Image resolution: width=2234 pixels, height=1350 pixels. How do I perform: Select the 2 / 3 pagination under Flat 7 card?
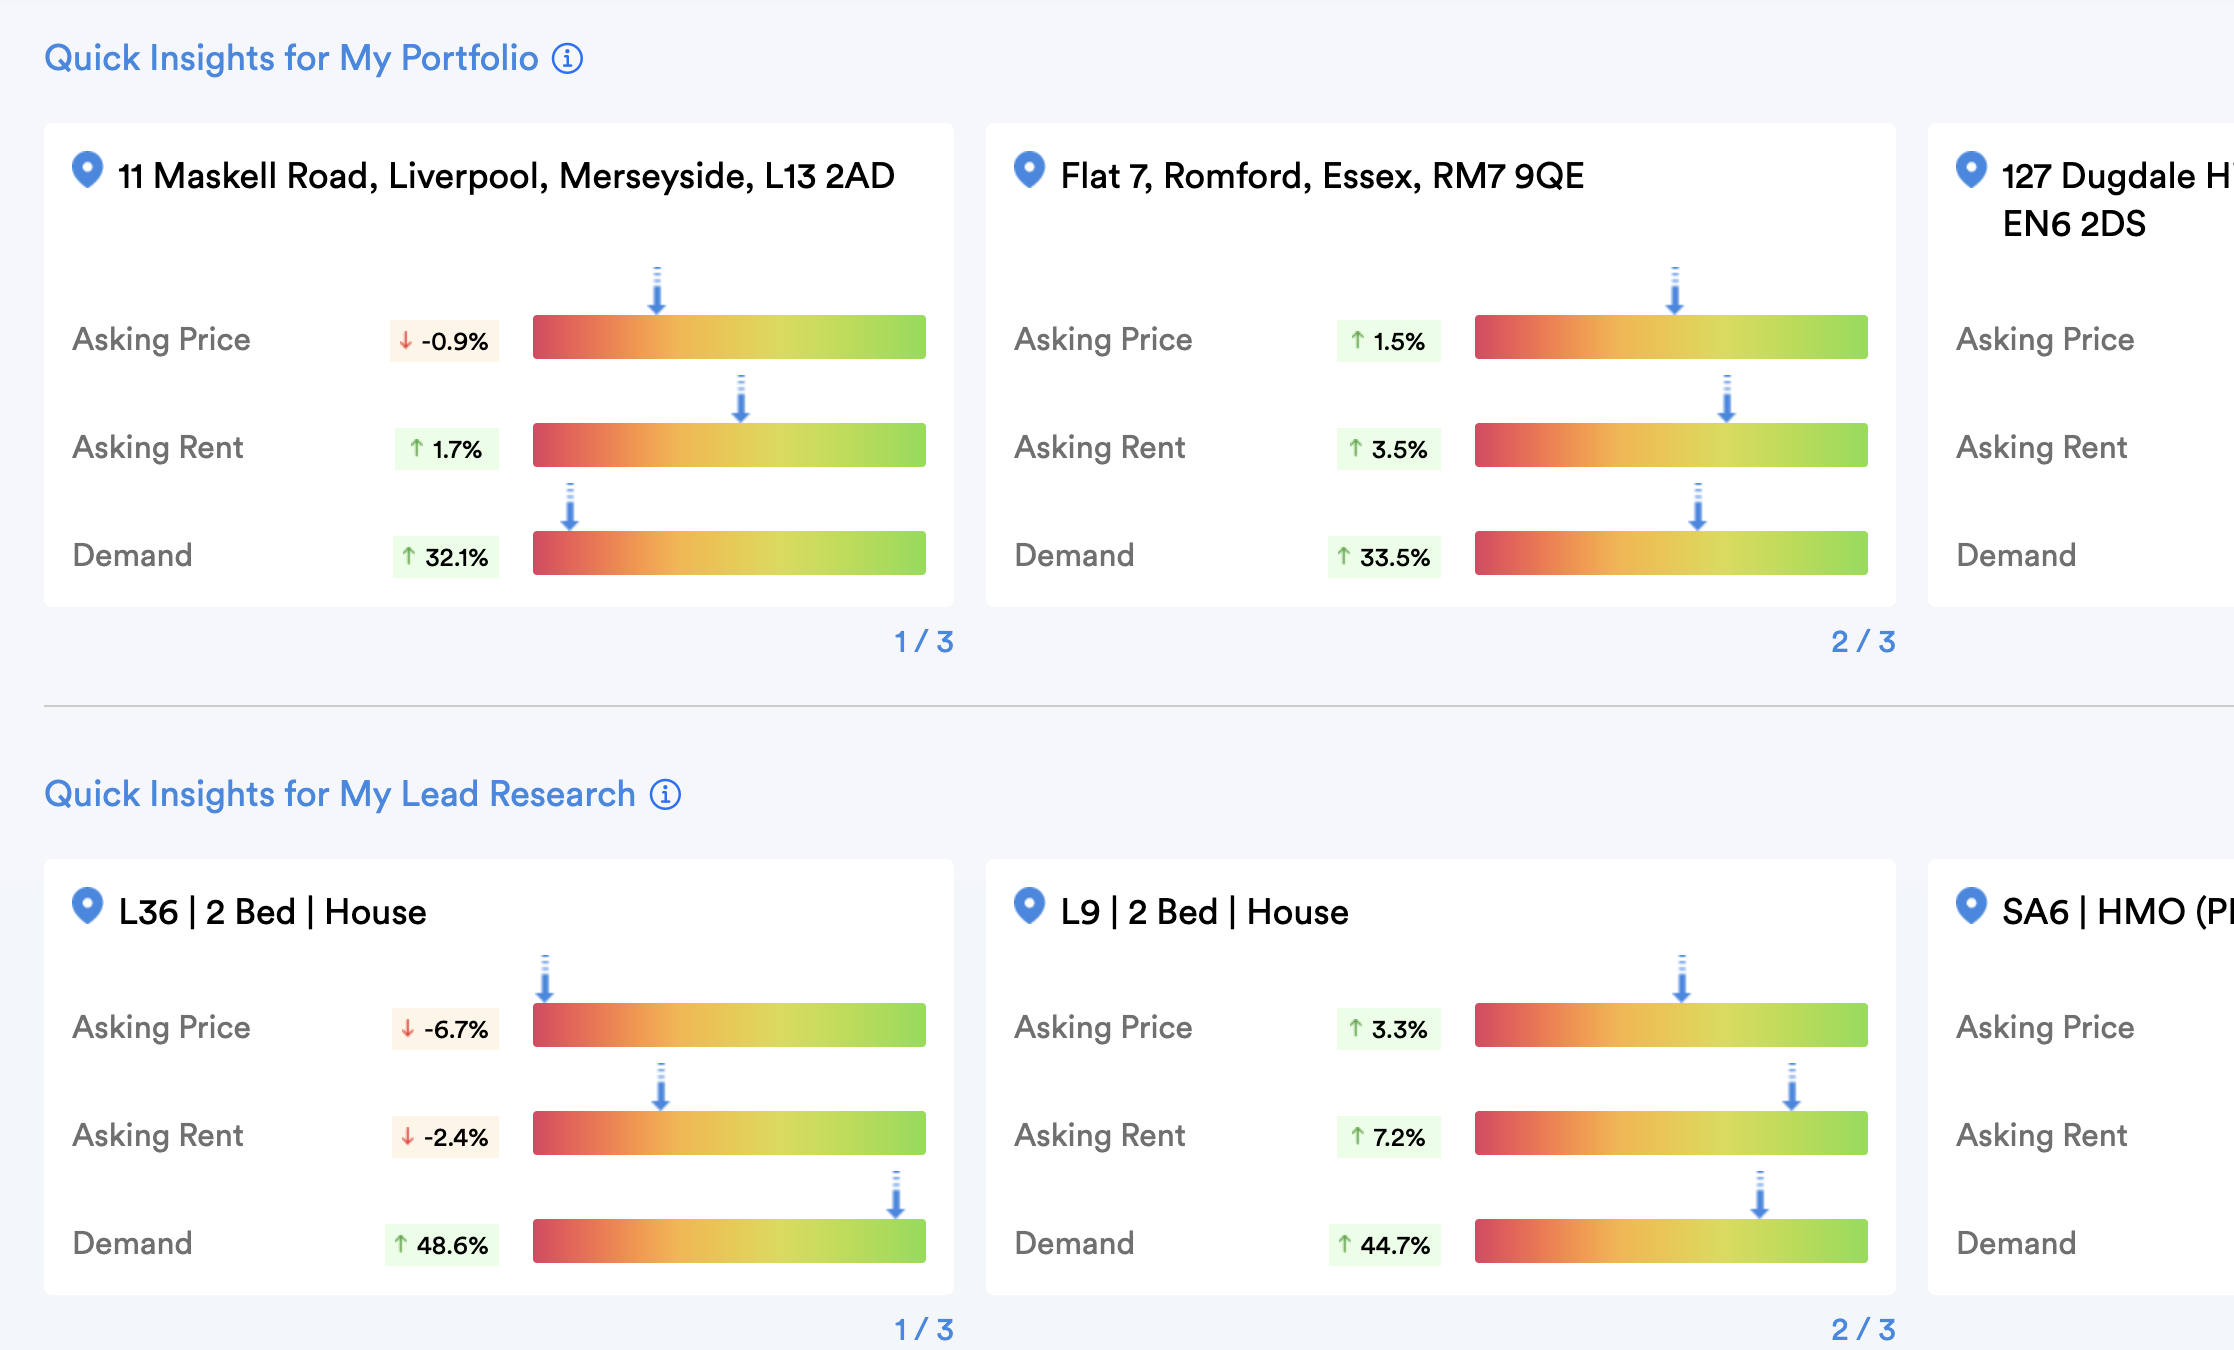coord(1864,643)
